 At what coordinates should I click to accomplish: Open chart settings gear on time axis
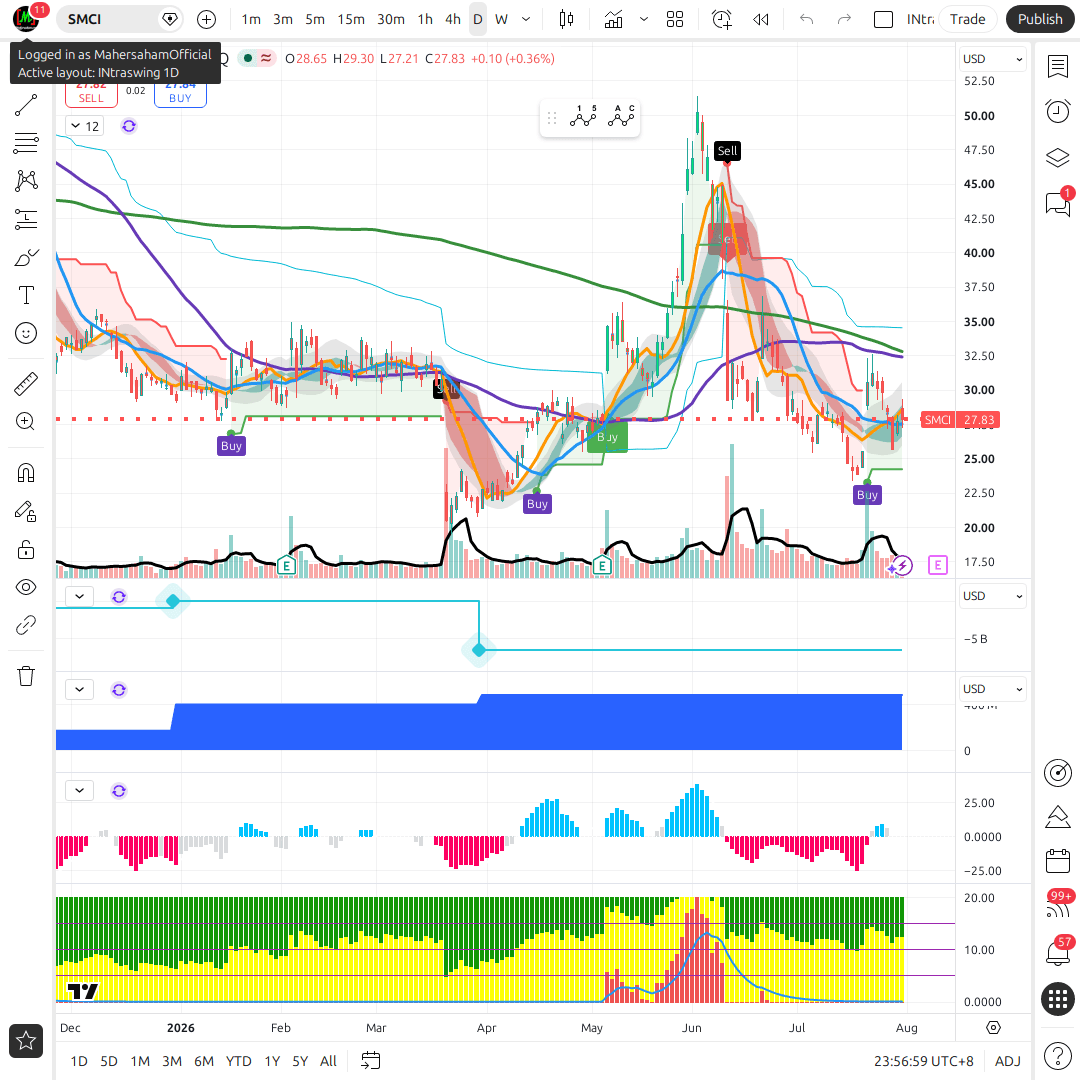pos(993,1028)
